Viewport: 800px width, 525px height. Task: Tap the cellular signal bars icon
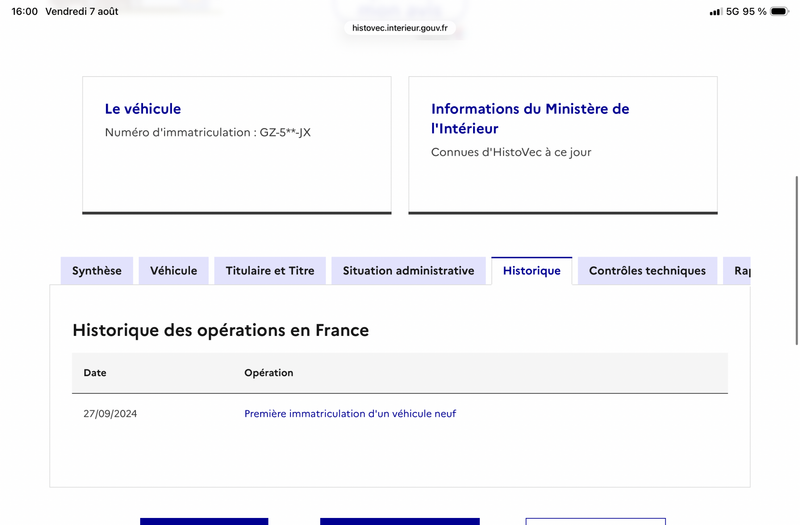tap(715, 12)
